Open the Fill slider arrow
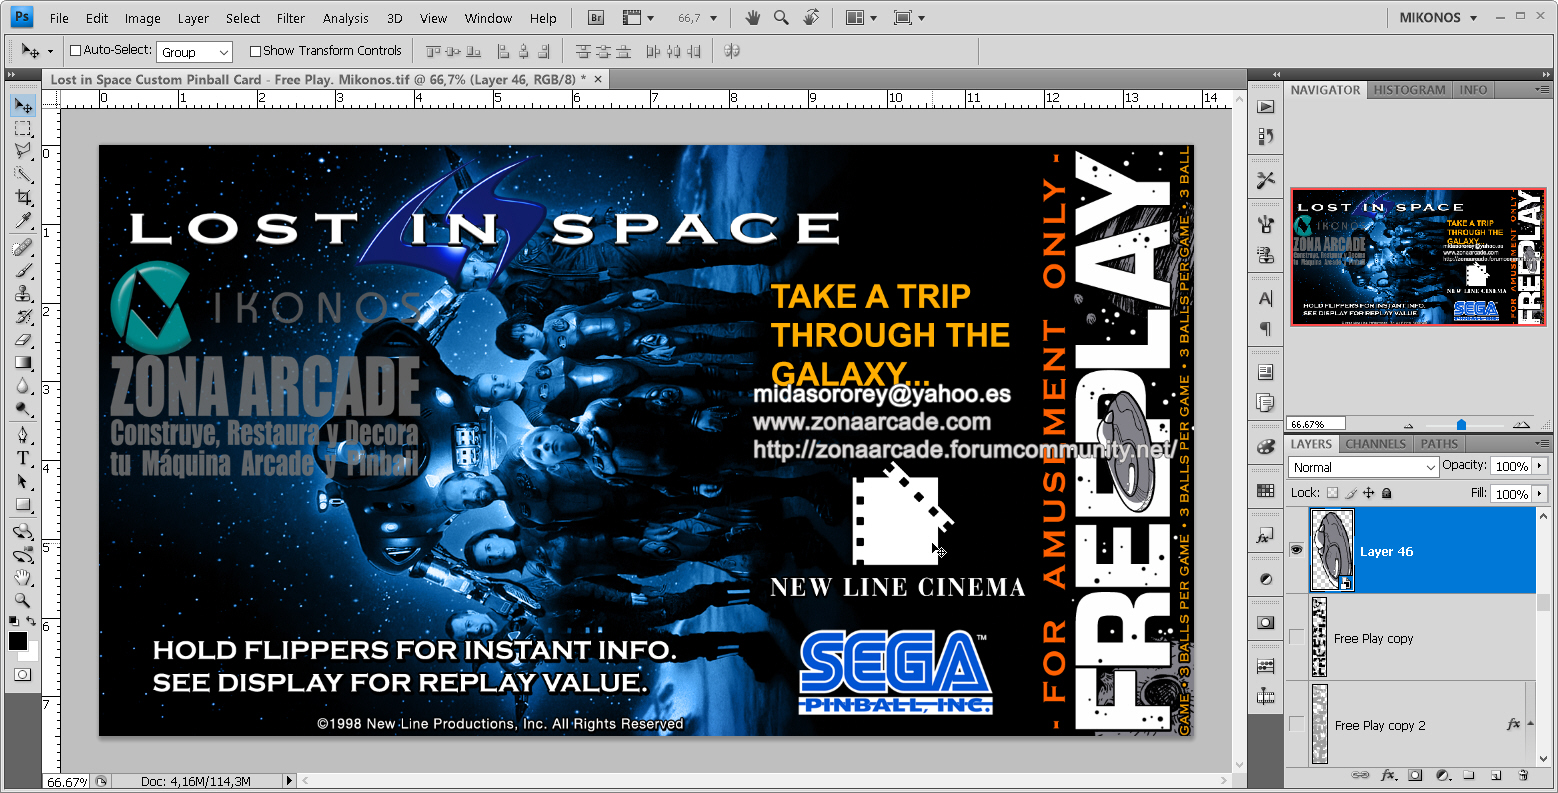The height and width of the screenshot is (793, 1558). click(1540, 494)
